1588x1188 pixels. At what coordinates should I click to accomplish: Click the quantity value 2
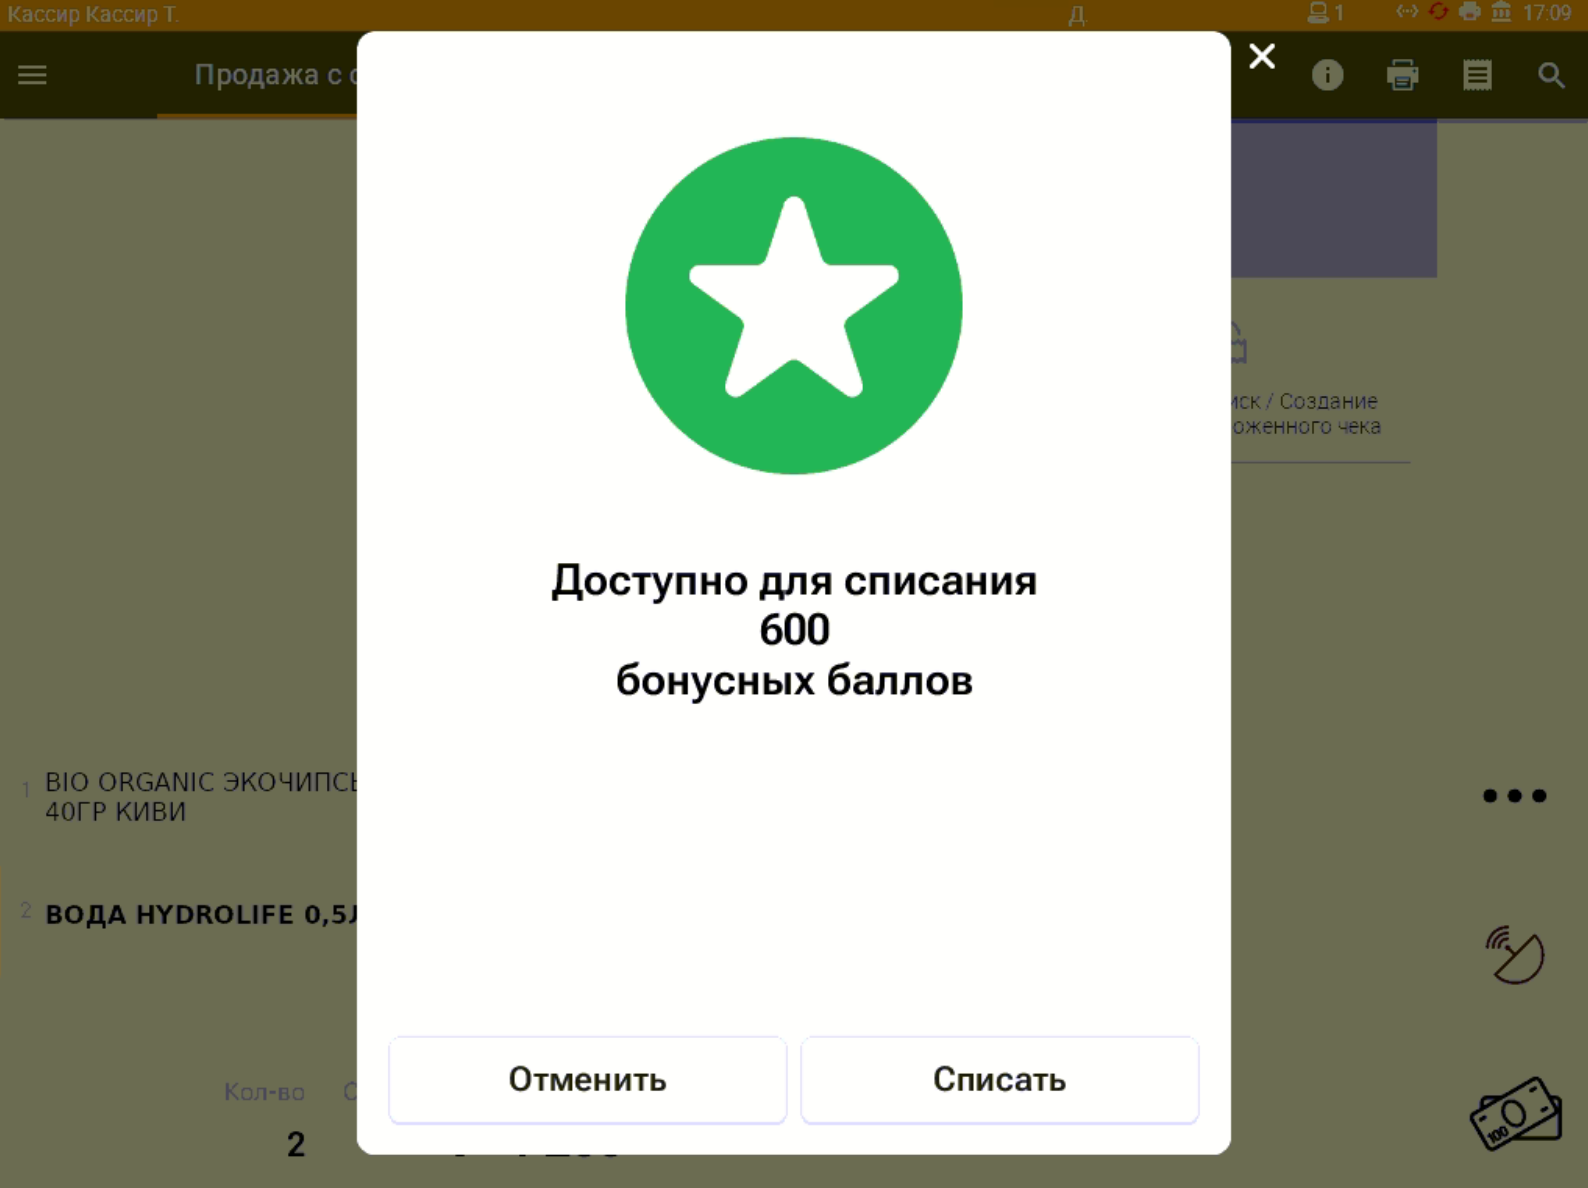click(x=296, y=1144)
